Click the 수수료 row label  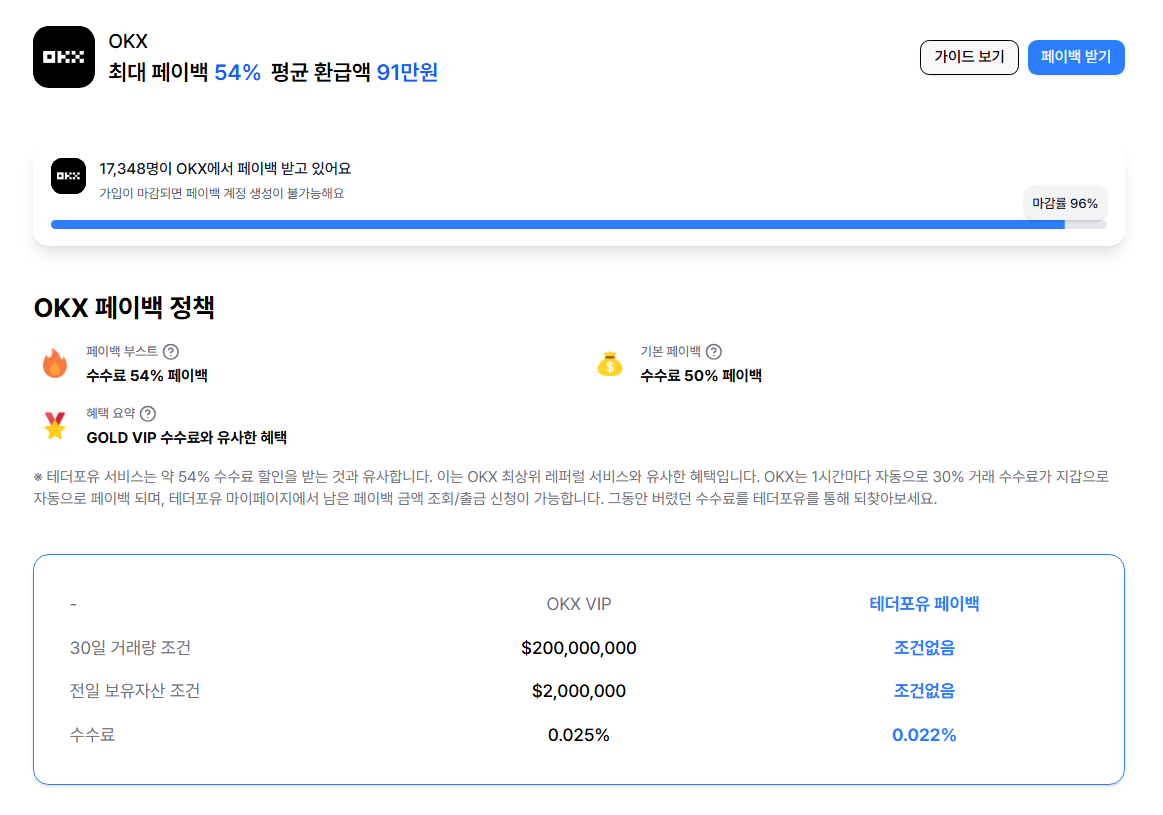coord(92,735)
